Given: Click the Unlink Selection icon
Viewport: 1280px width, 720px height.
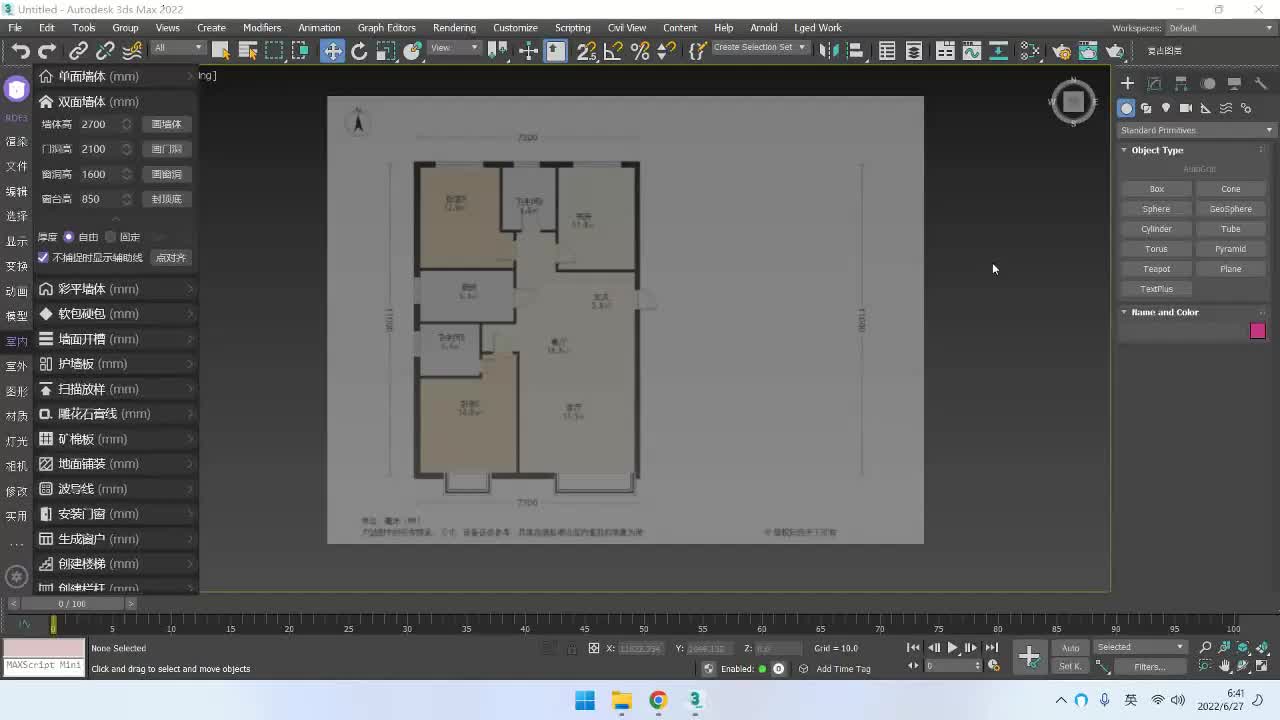Looking at the screenshot, I should coord(104,51).
